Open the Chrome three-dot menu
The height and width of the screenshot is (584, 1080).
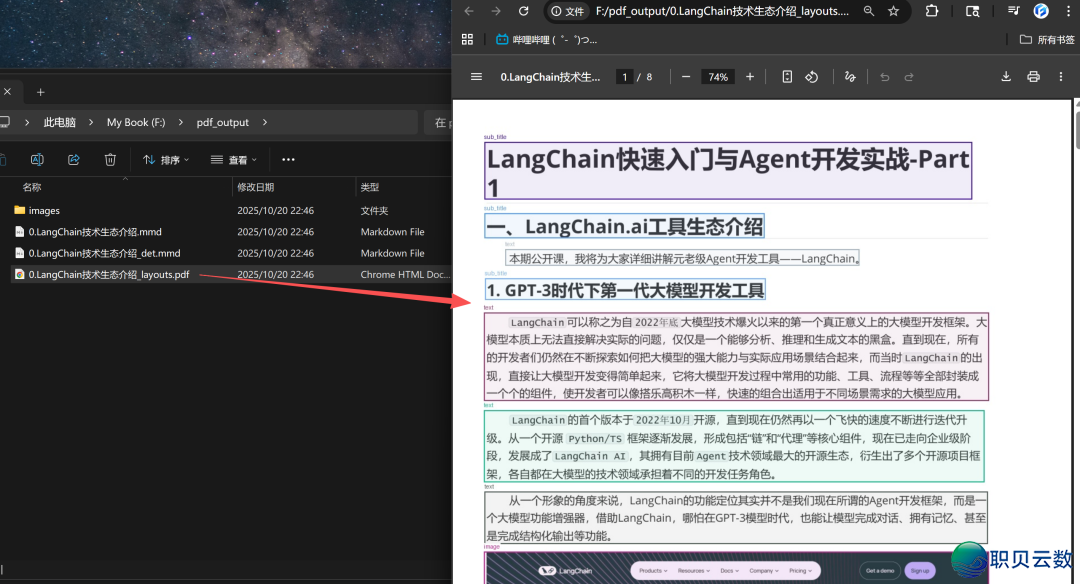pos(1068,12)
